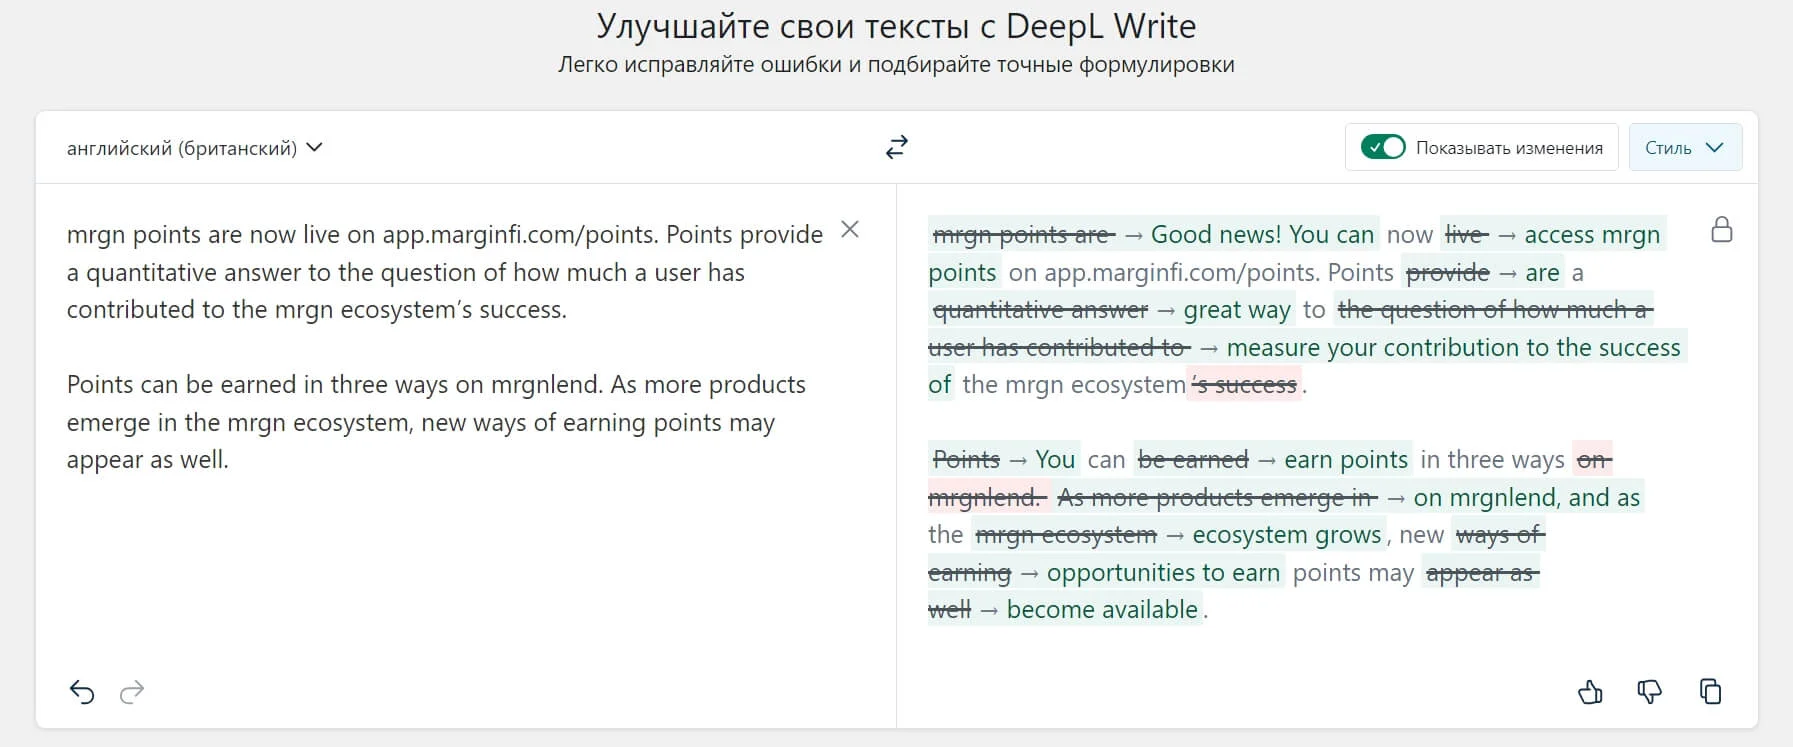This screenshot has width=1793, height=747.
Task: Select the suggestion 'earn points'
Action: coord(1346,460)
